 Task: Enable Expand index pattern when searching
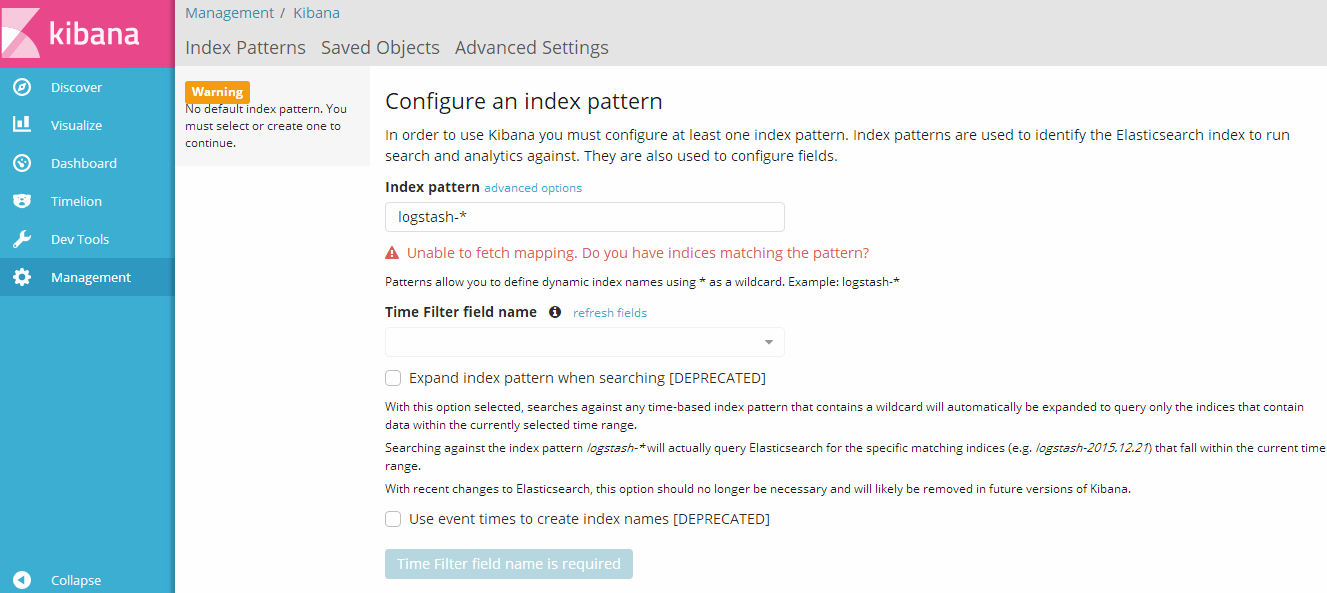393,378
